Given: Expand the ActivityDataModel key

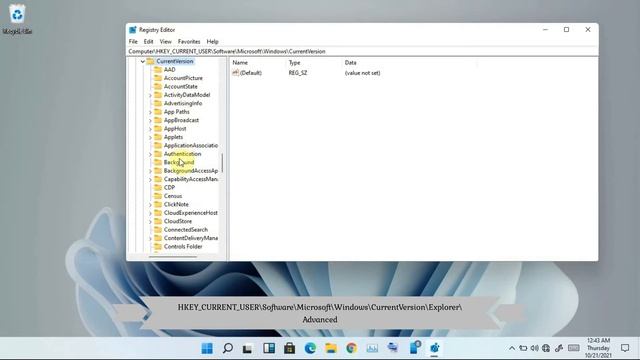Looking at the screenshot, I should [150, 95].
